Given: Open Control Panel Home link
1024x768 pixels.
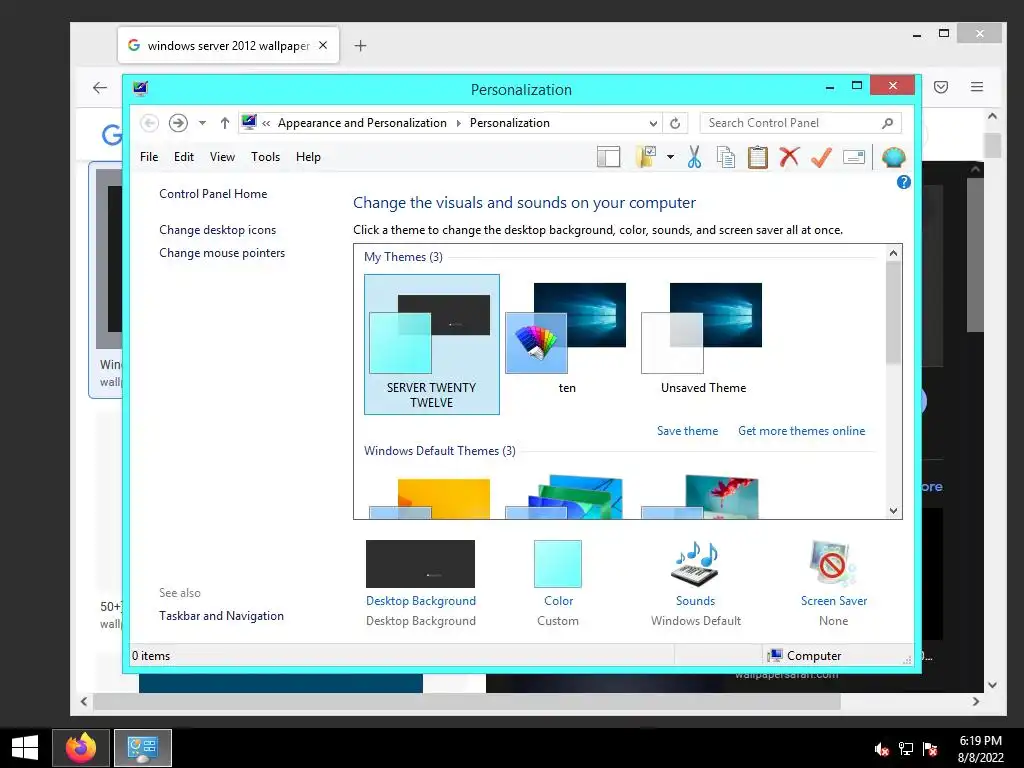Looking at the screenshot, I should click(213, 194).
